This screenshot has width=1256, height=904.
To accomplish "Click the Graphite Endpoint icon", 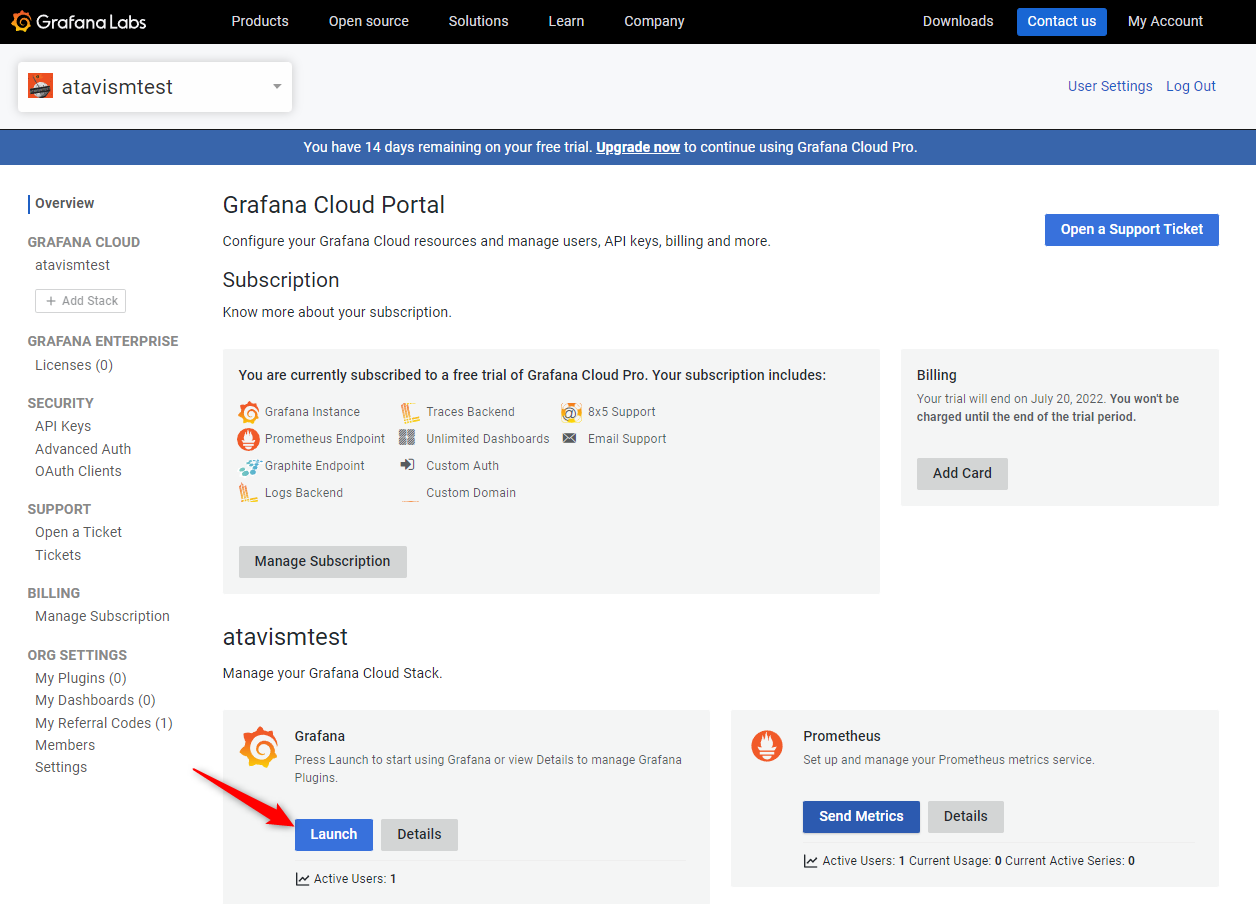I will click(249, 466).
